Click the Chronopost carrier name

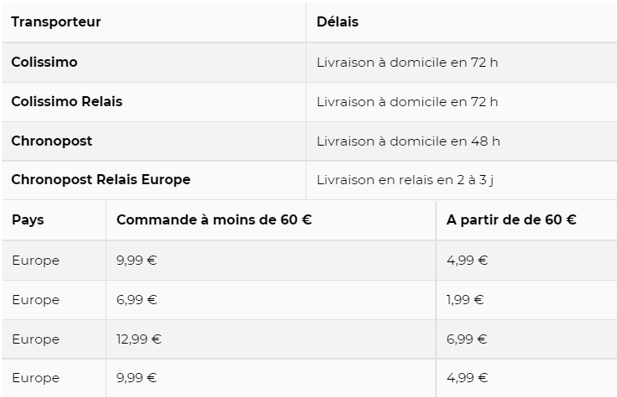[x=52, y=141]
